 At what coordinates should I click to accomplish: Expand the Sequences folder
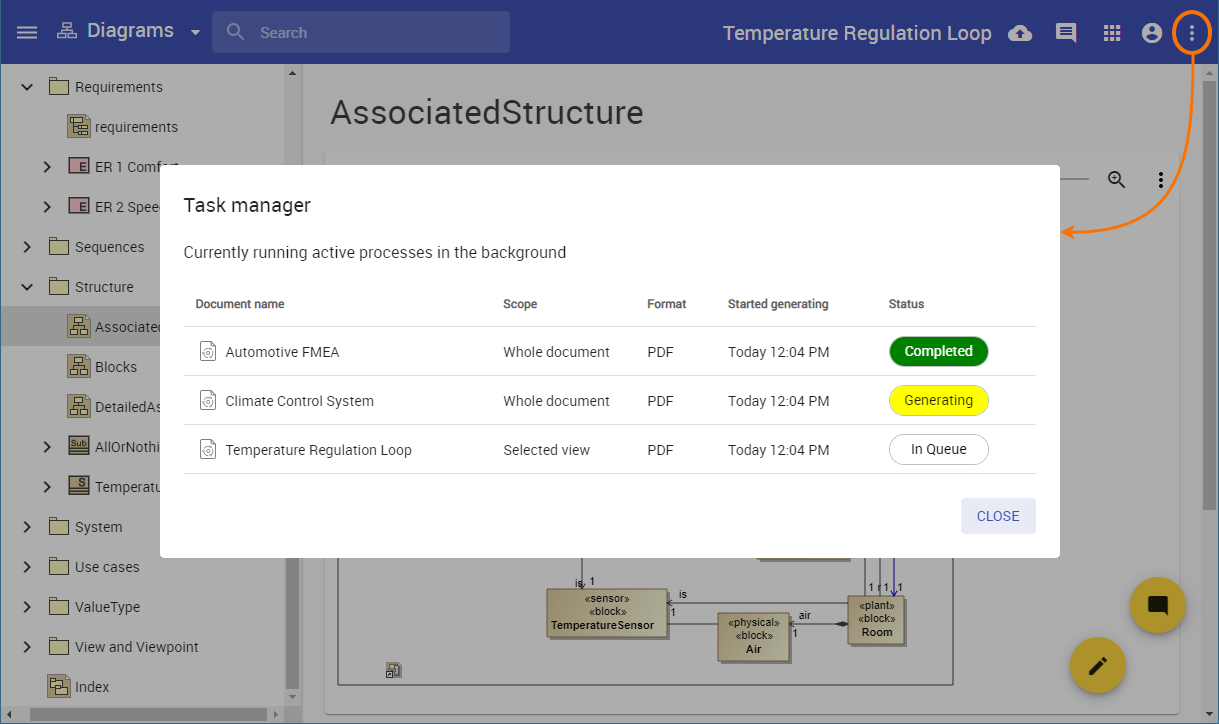27,247
